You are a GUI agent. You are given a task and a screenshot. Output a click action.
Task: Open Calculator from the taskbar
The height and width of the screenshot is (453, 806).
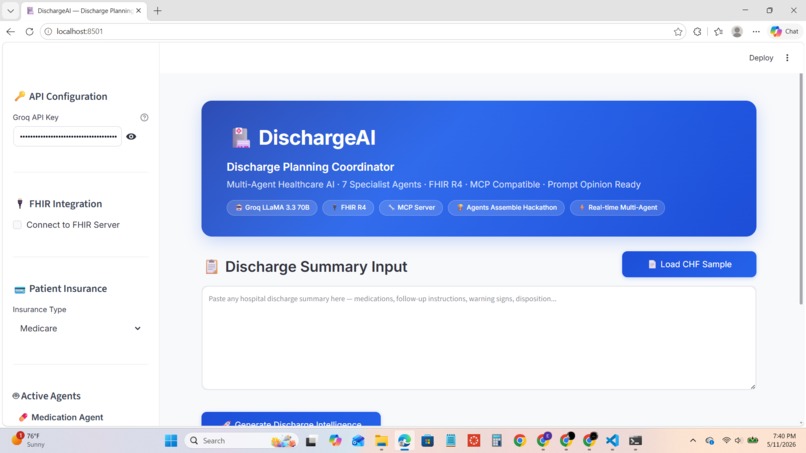pyautogui.click(x=497, y=441)
